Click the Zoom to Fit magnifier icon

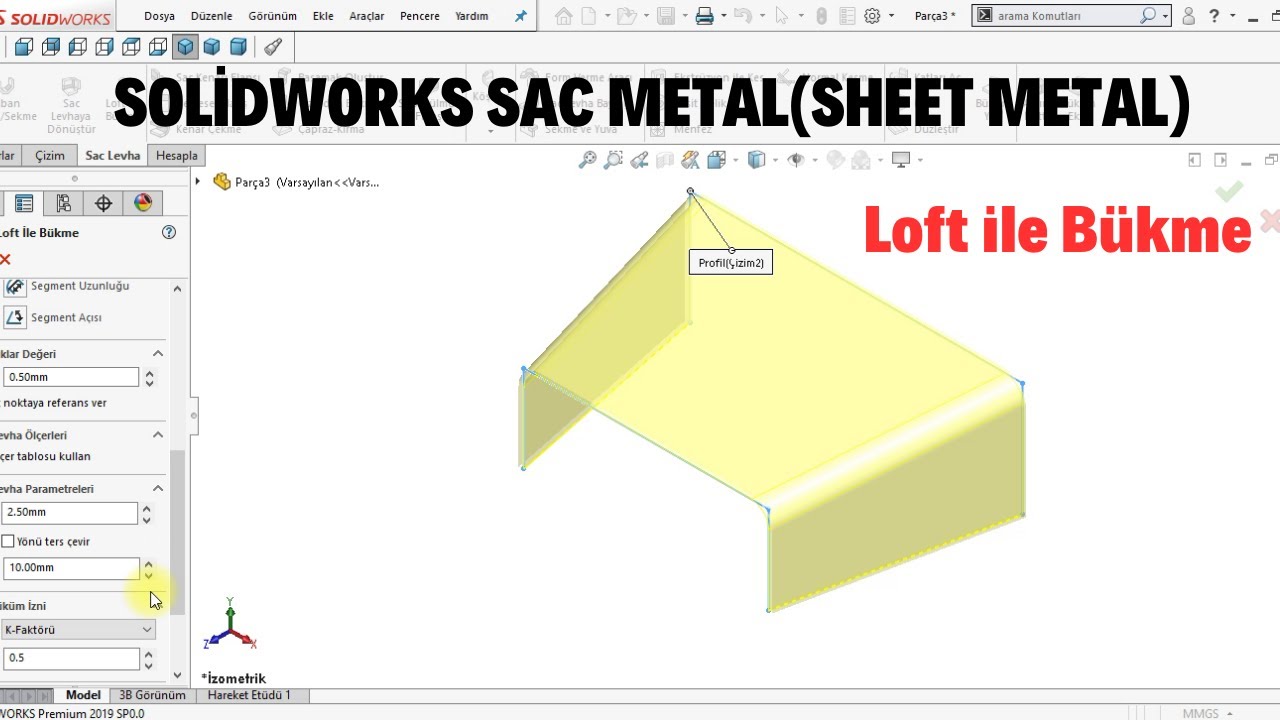click(587, 159)
